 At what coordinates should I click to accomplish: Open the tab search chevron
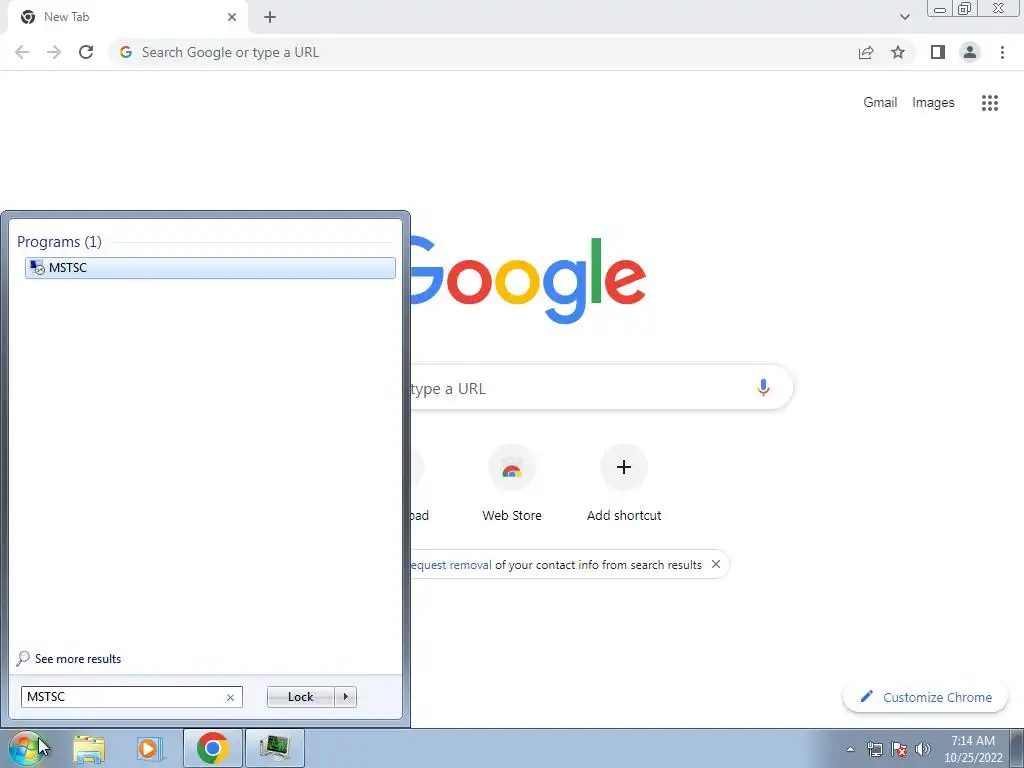pyautogui.click(x=904, y=17)
